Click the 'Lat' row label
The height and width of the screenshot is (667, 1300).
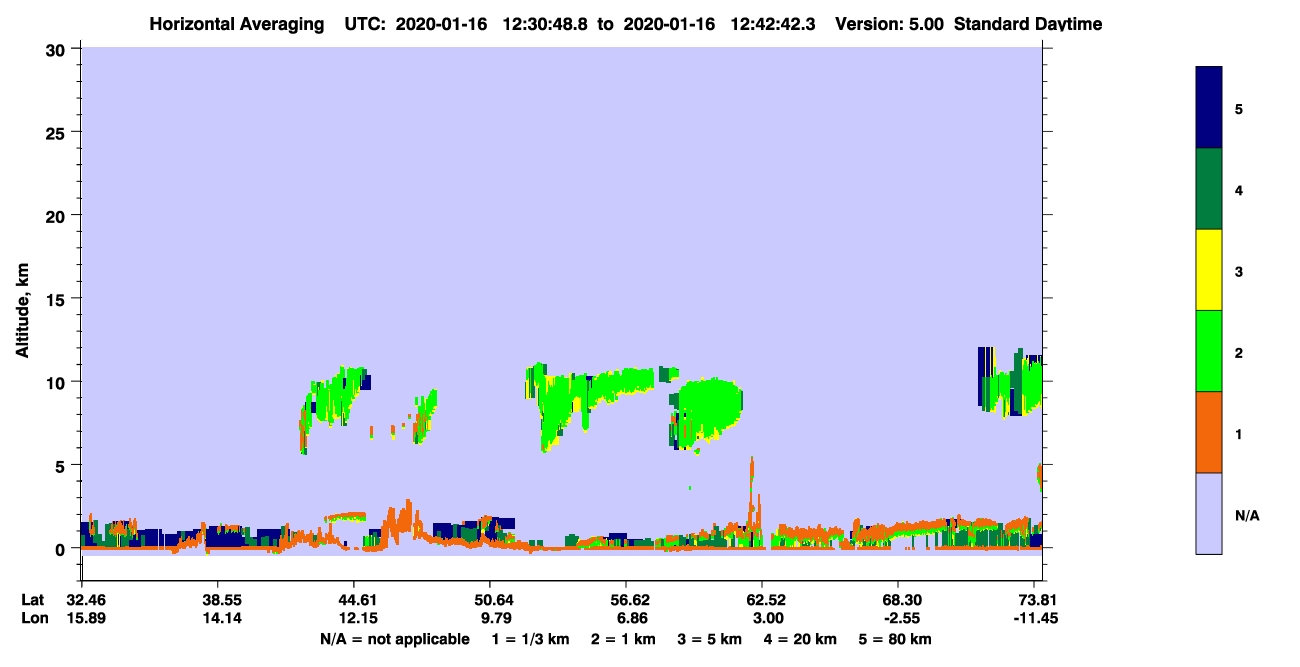pos(34,600)
